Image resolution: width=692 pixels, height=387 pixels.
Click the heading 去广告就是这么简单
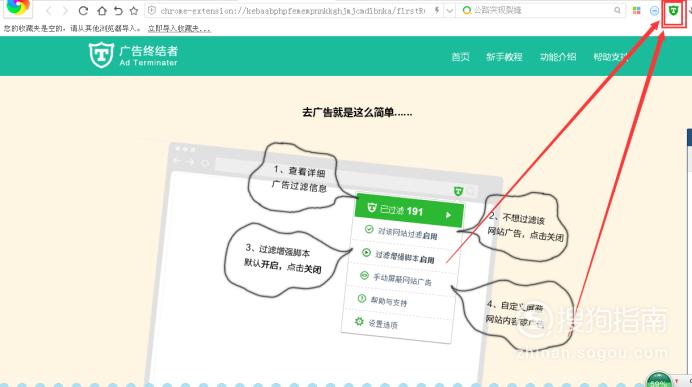tap(357, 113)
